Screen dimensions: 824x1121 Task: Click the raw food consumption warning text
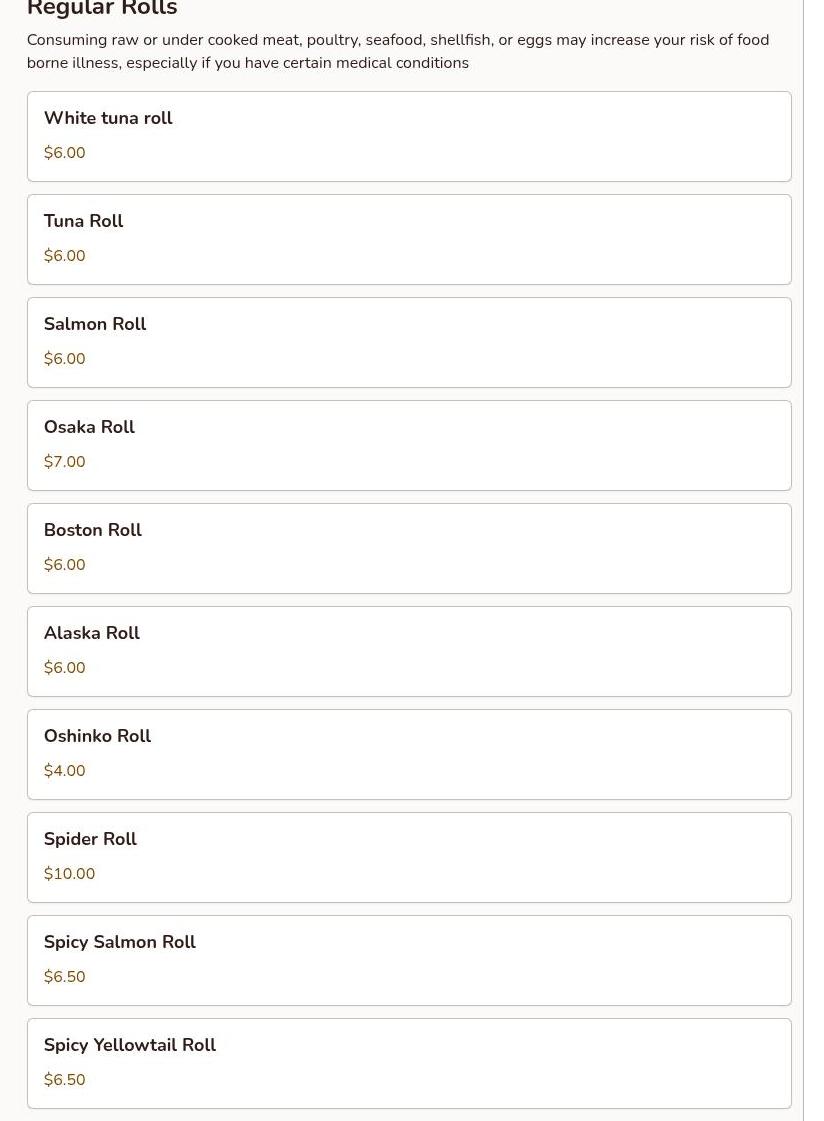397,51
